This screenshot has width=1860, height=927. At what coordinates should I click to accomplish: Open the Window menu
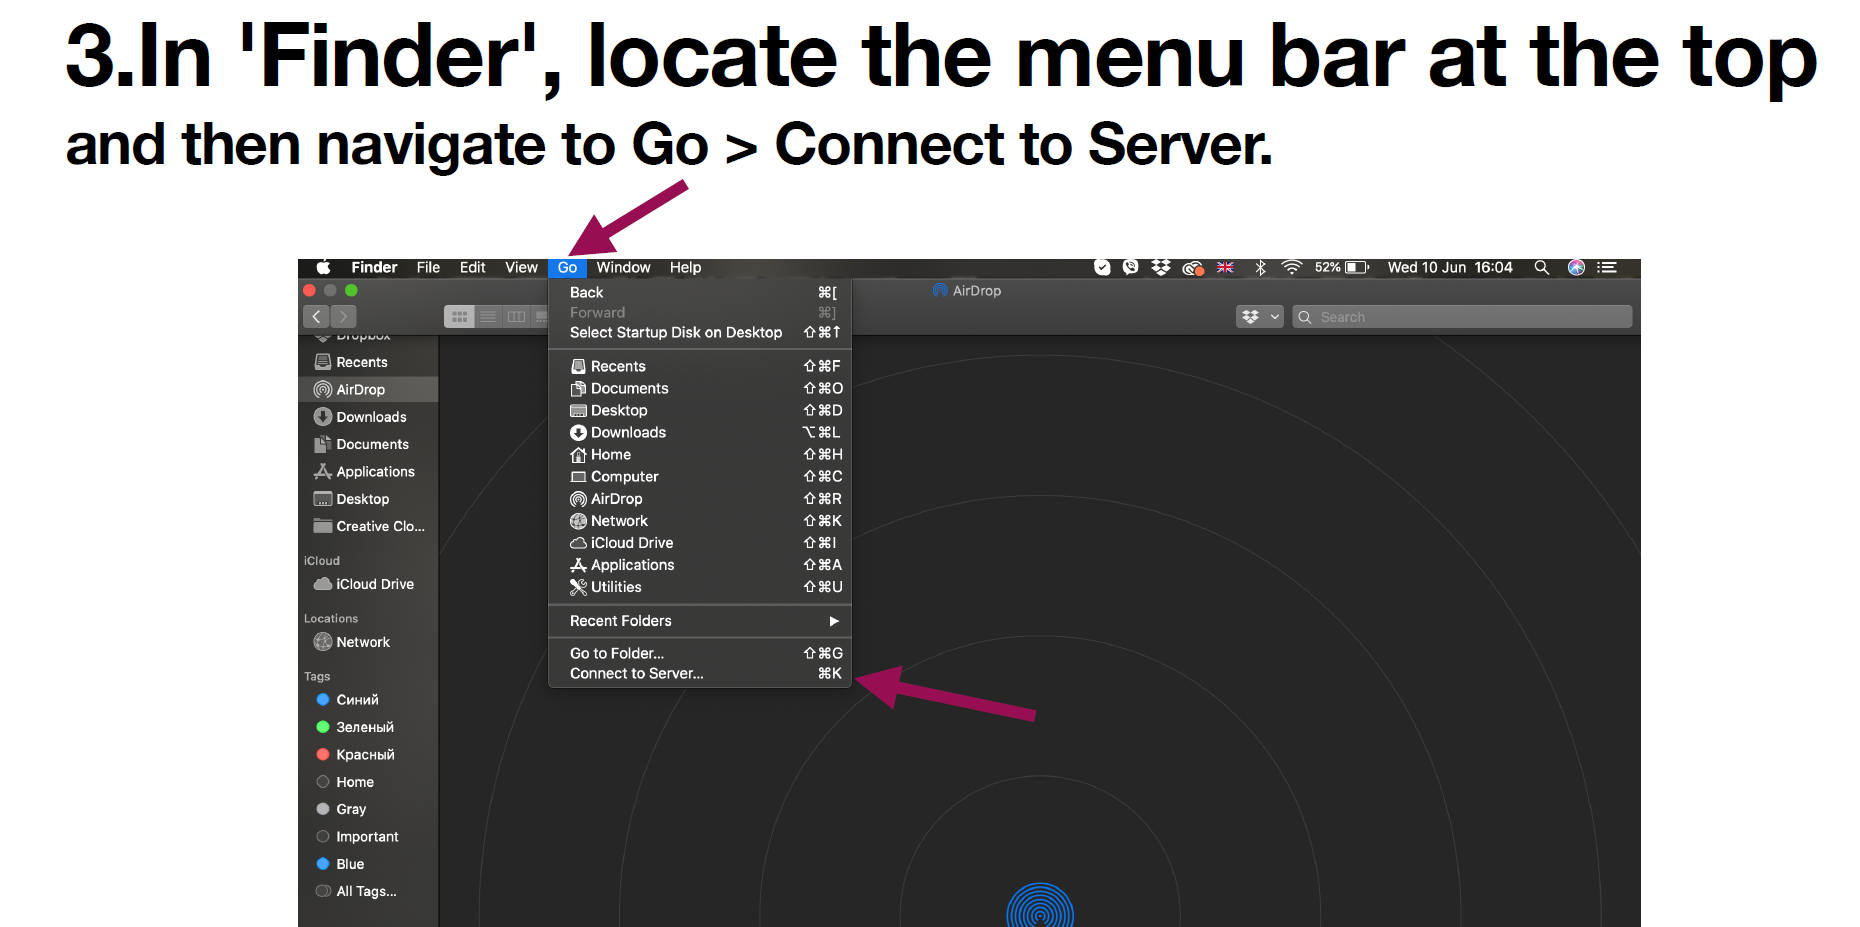[623, 267]
